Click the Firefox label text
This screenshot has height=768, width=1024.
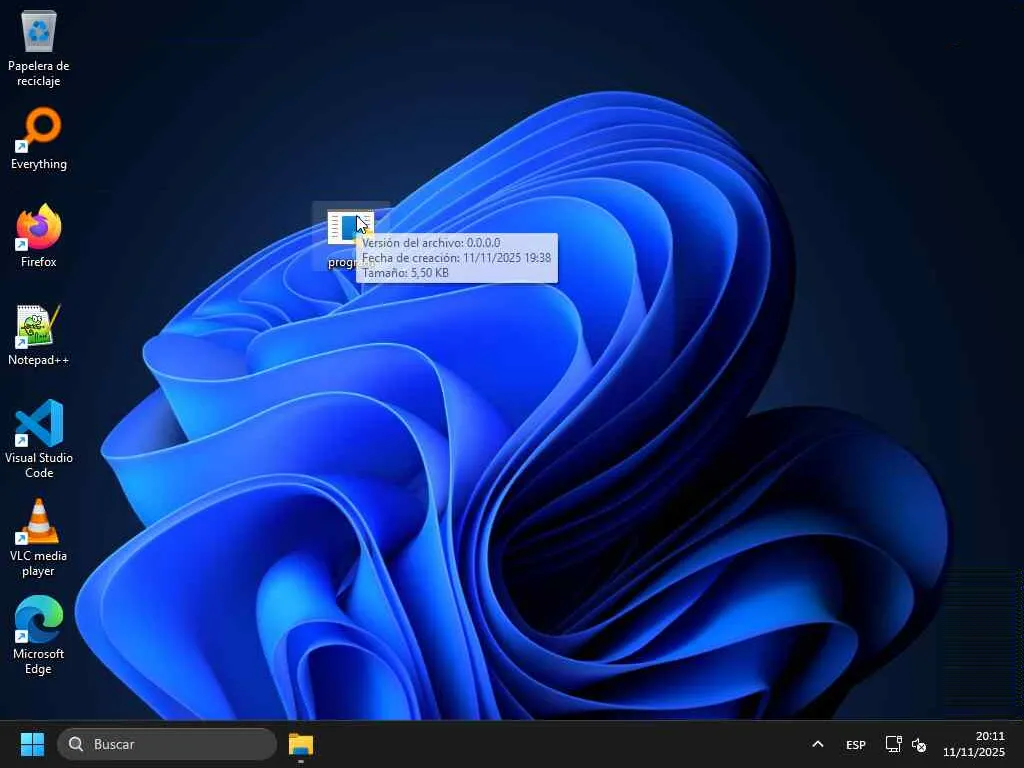pos(39,262)
